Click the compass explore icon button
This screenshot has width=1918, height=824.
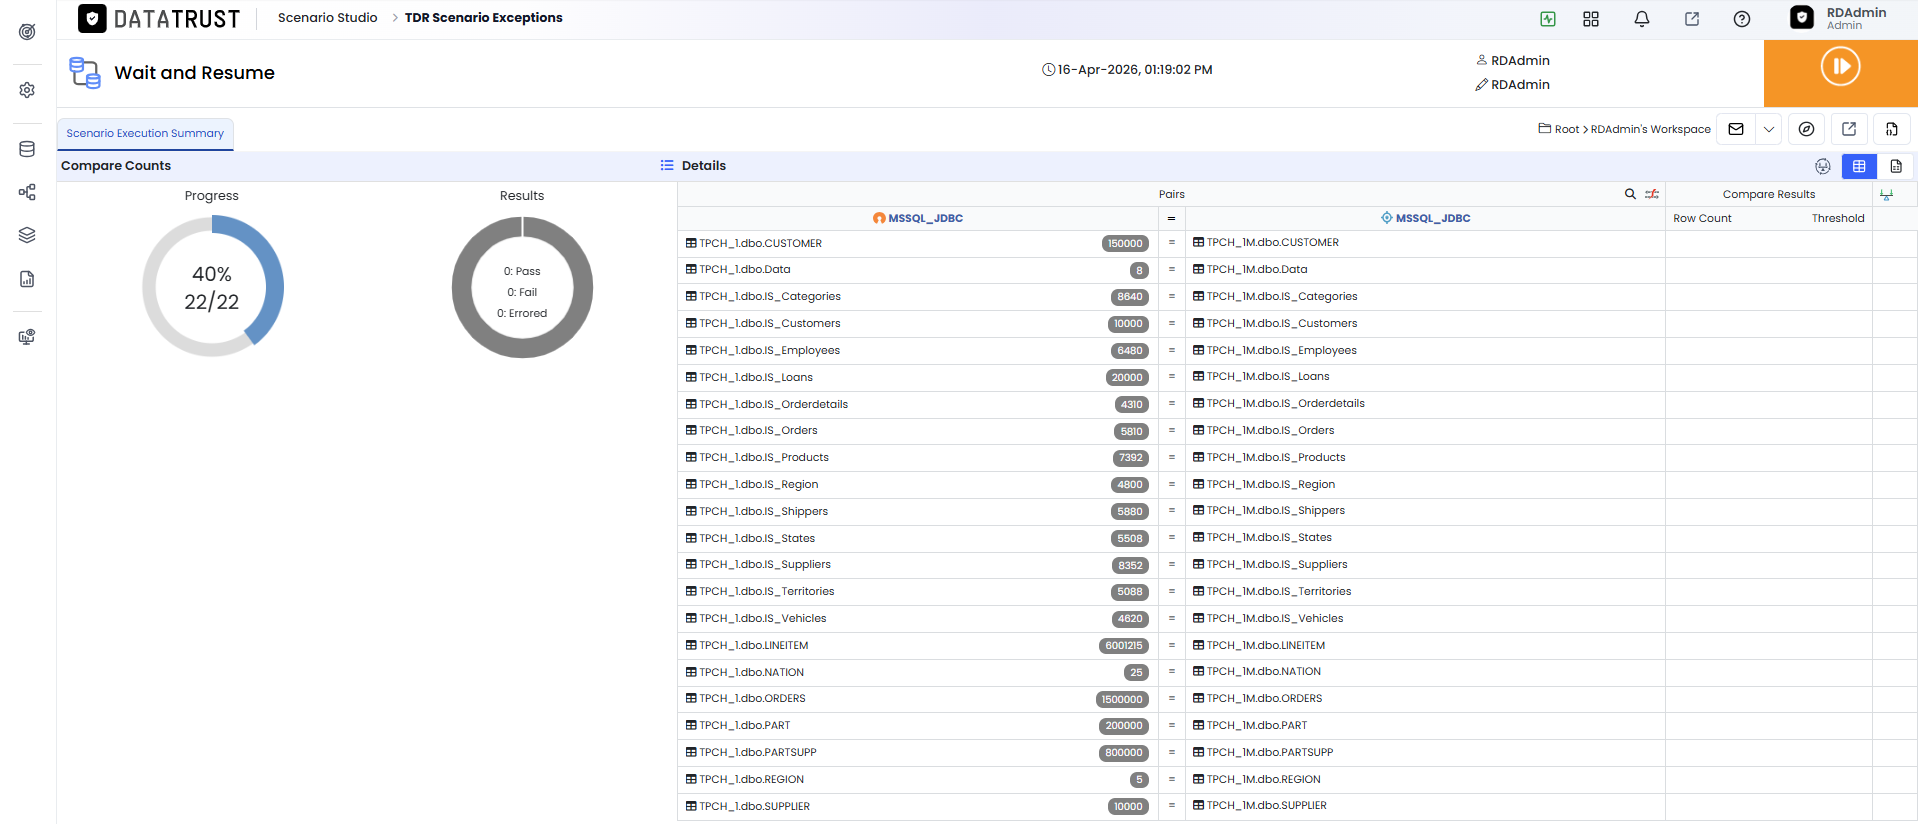click(1806, 129)
